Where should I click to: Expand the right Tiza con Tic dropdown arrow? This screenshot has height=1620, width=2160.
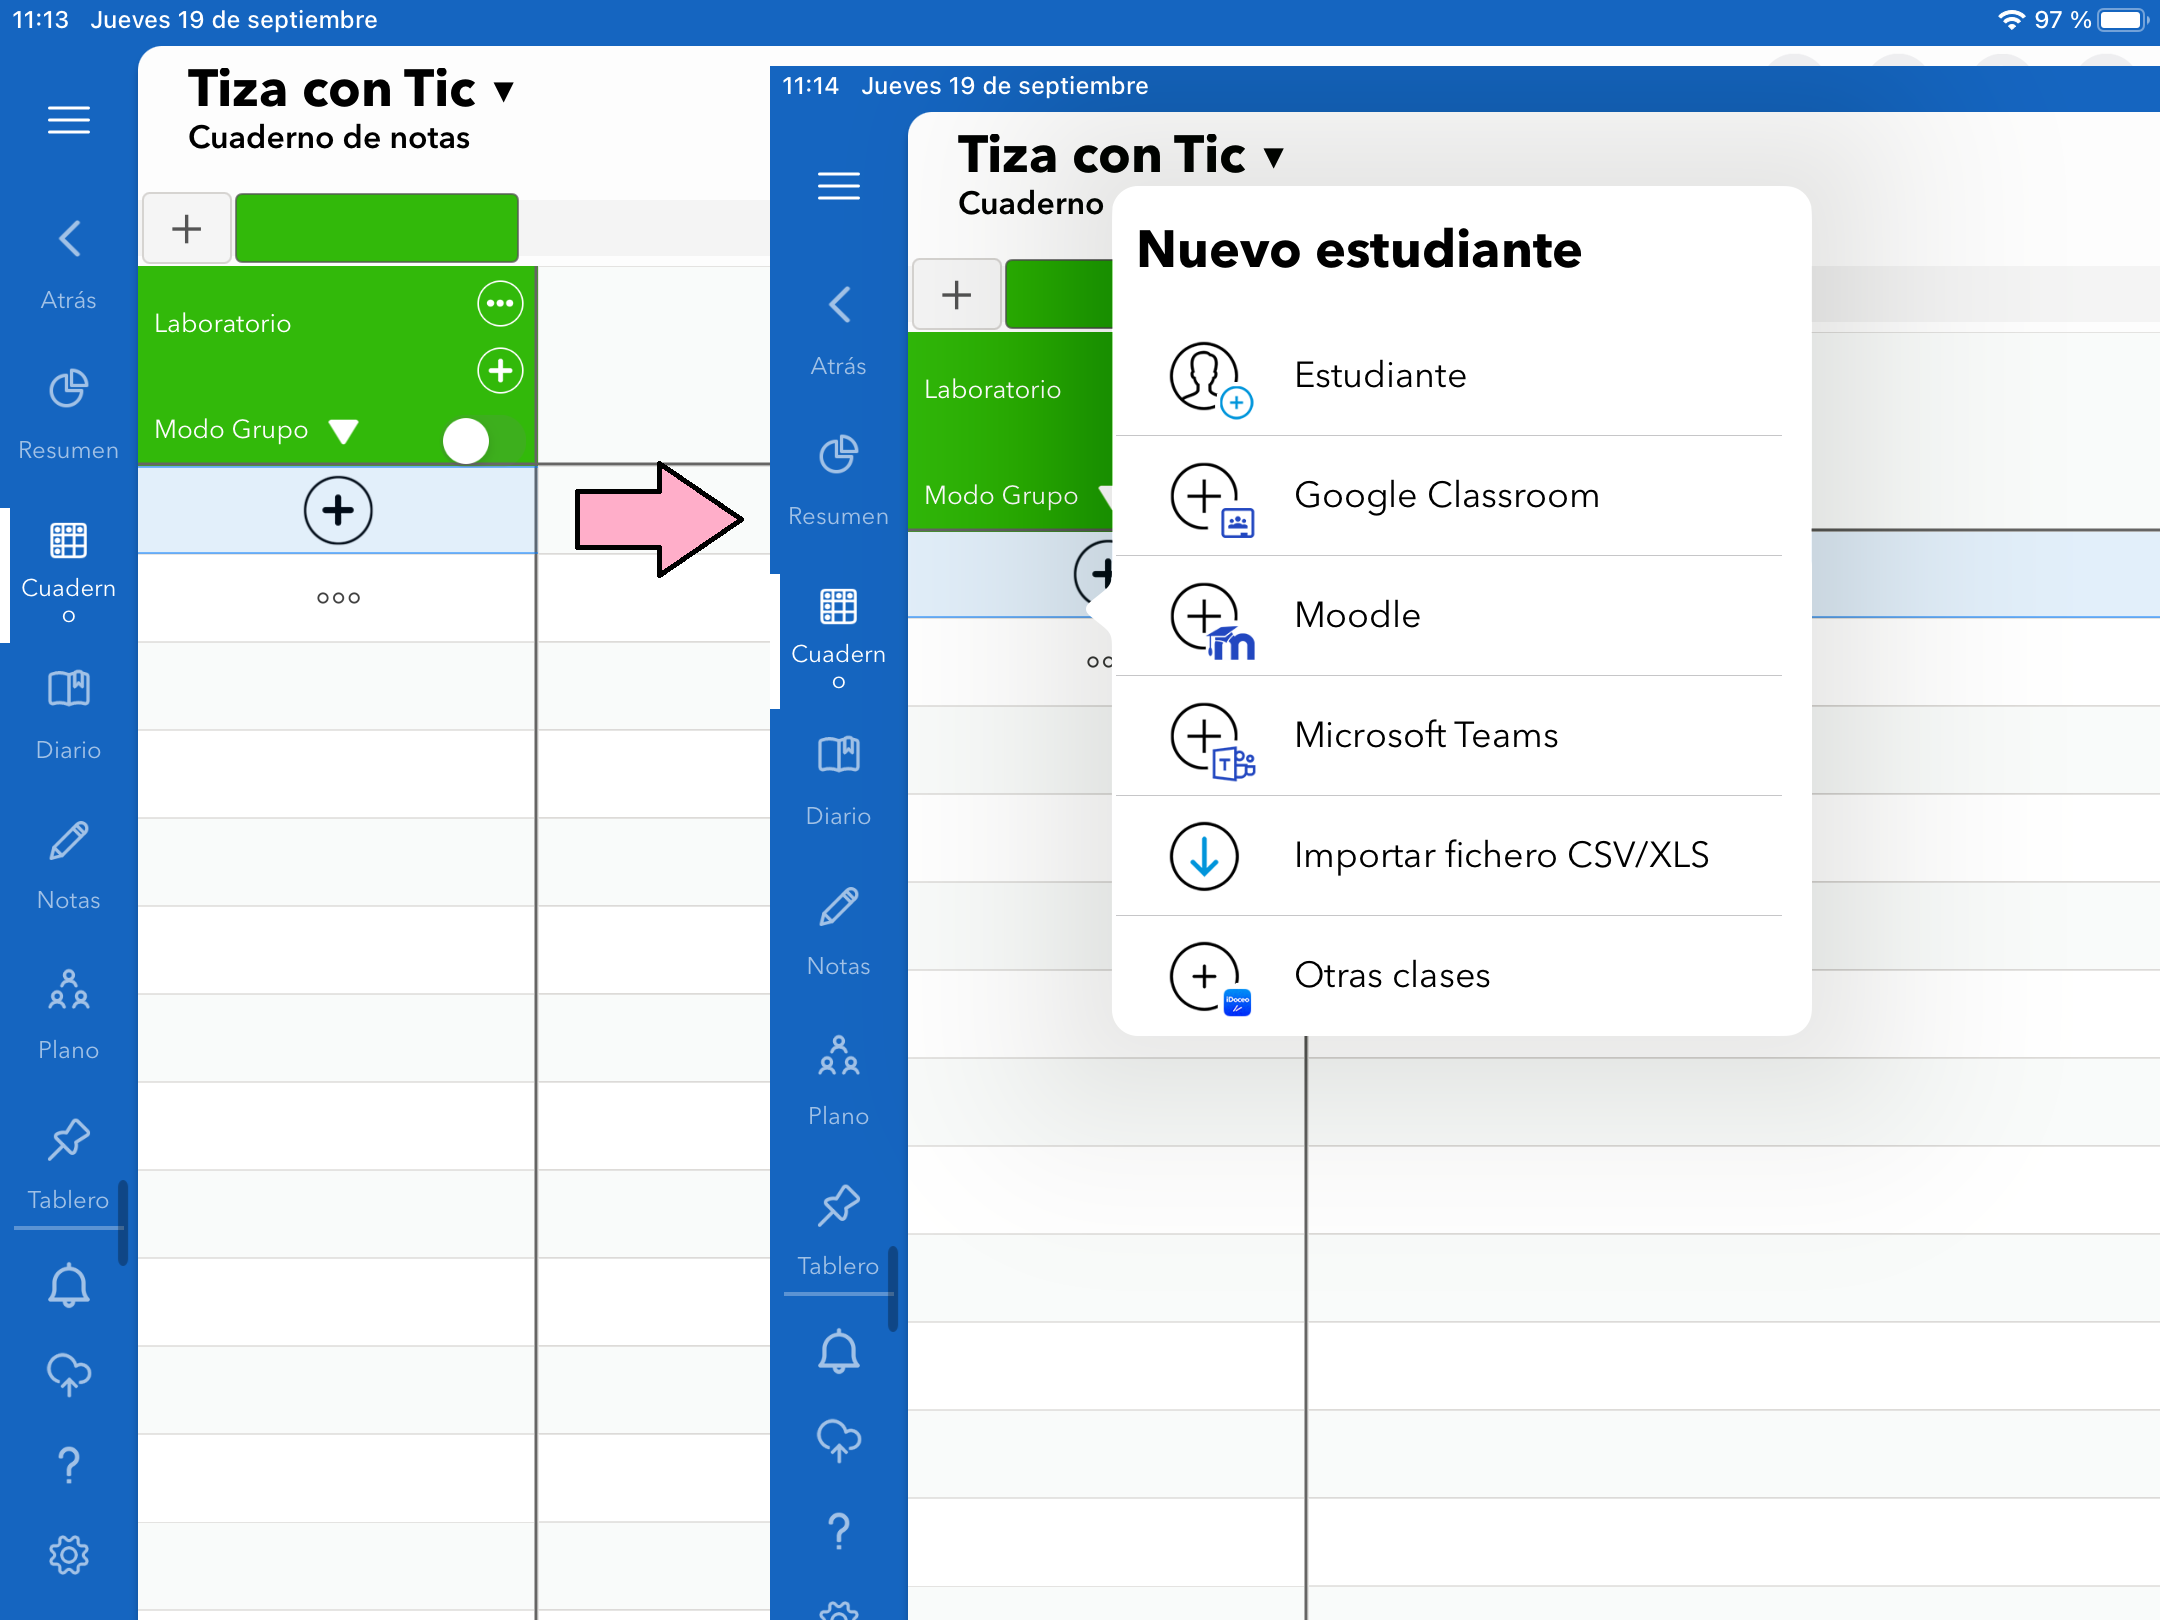[x=1273, y=157]
